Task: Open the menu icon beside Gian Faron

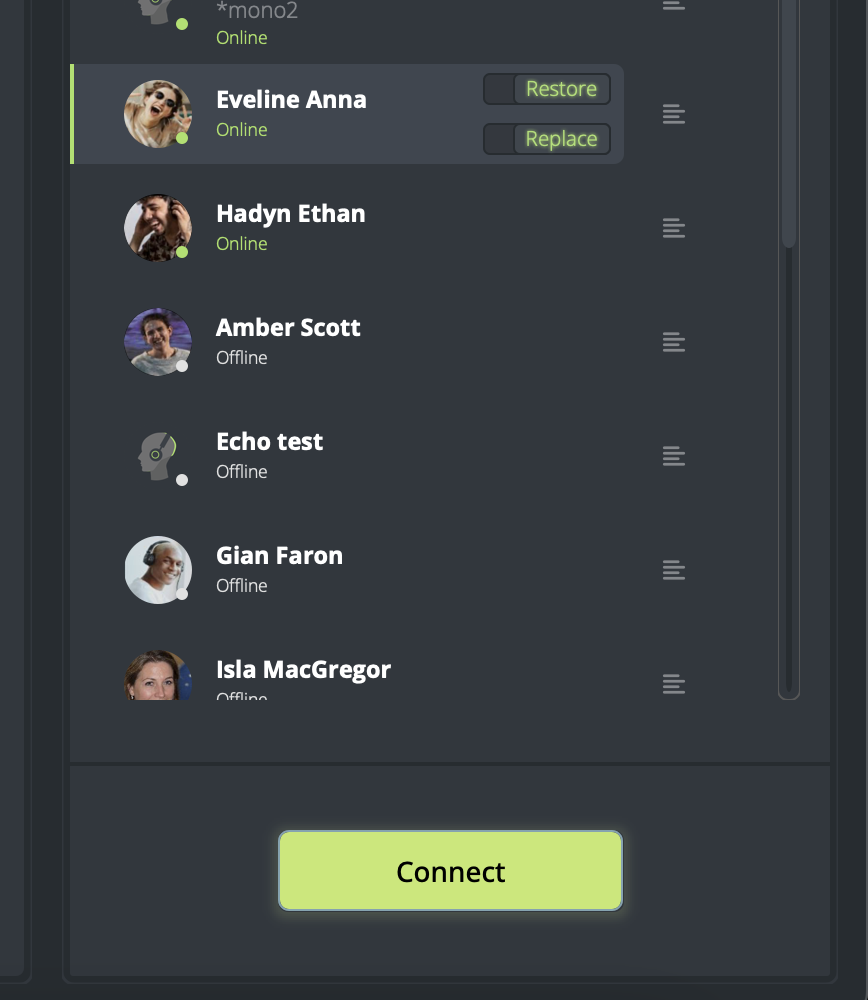Action: click(x=673, y=570)
